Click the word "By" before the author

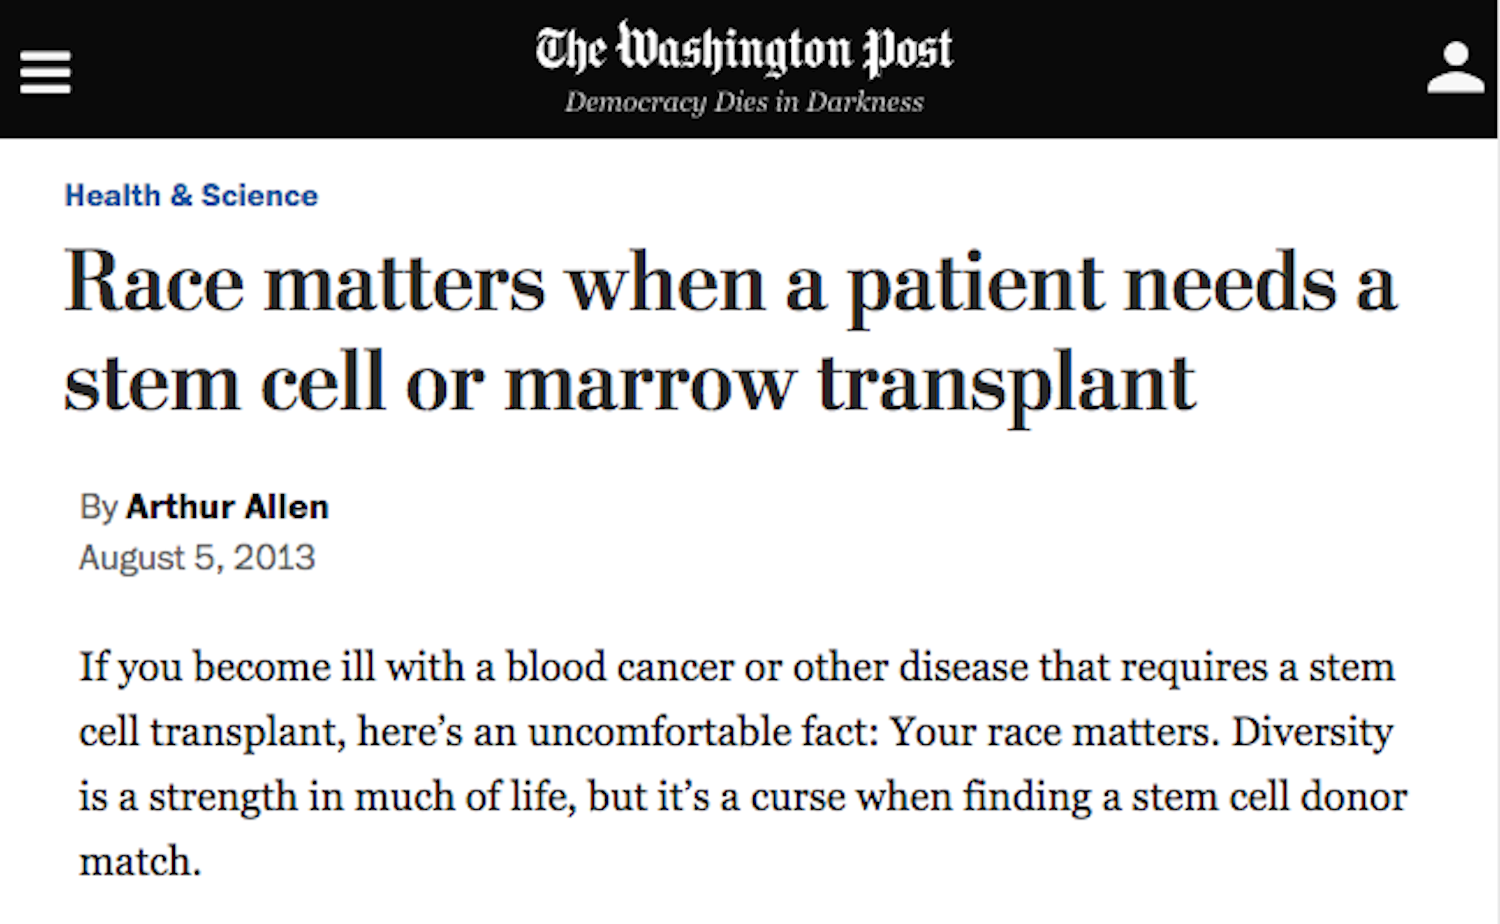[x=98, y=507]
